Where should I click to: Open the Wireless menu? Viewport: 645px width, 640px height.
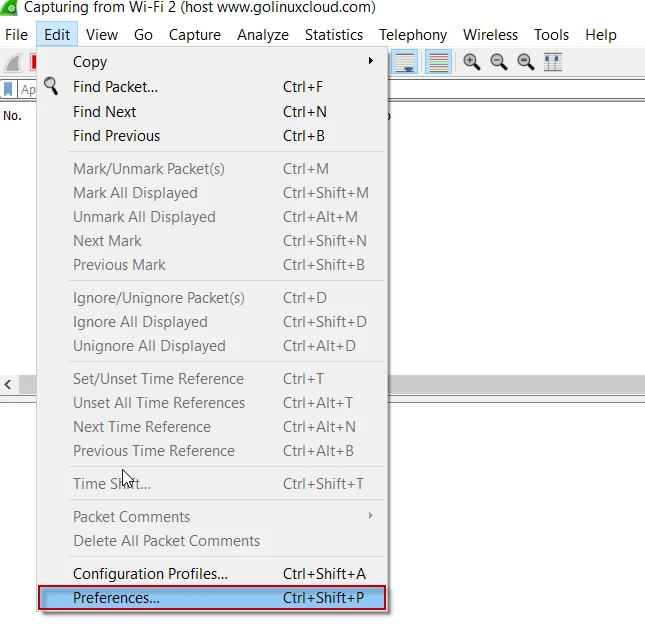pos(490,34)
